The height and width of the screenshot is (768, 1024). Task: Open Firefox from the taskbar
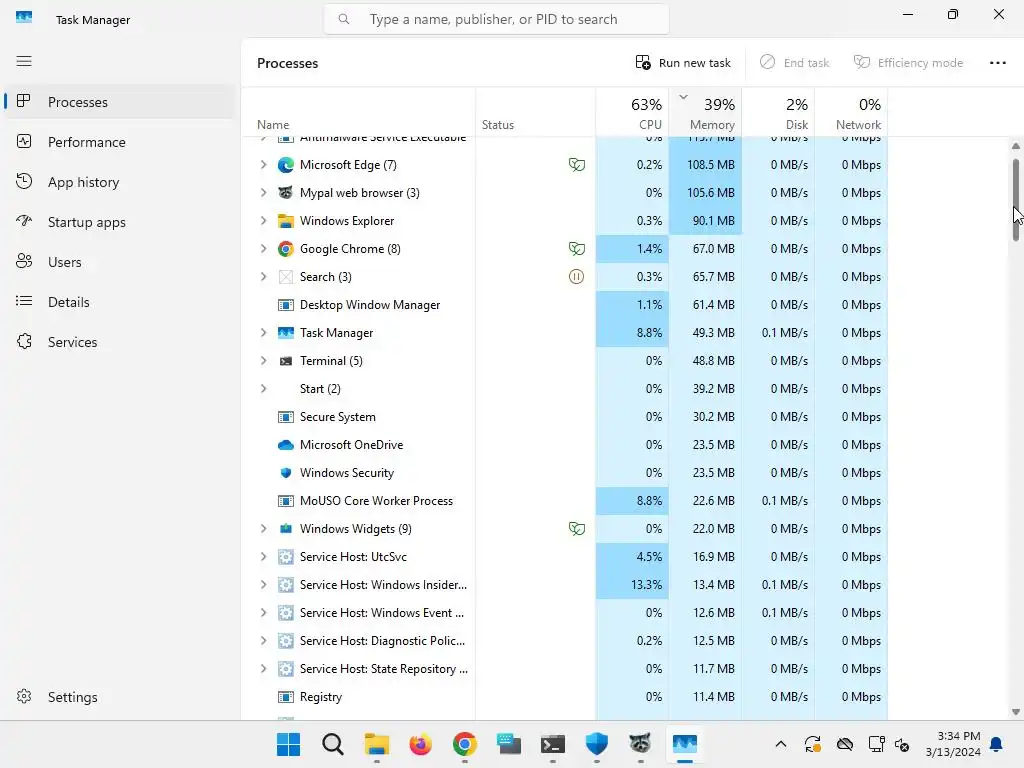point(421,744)
